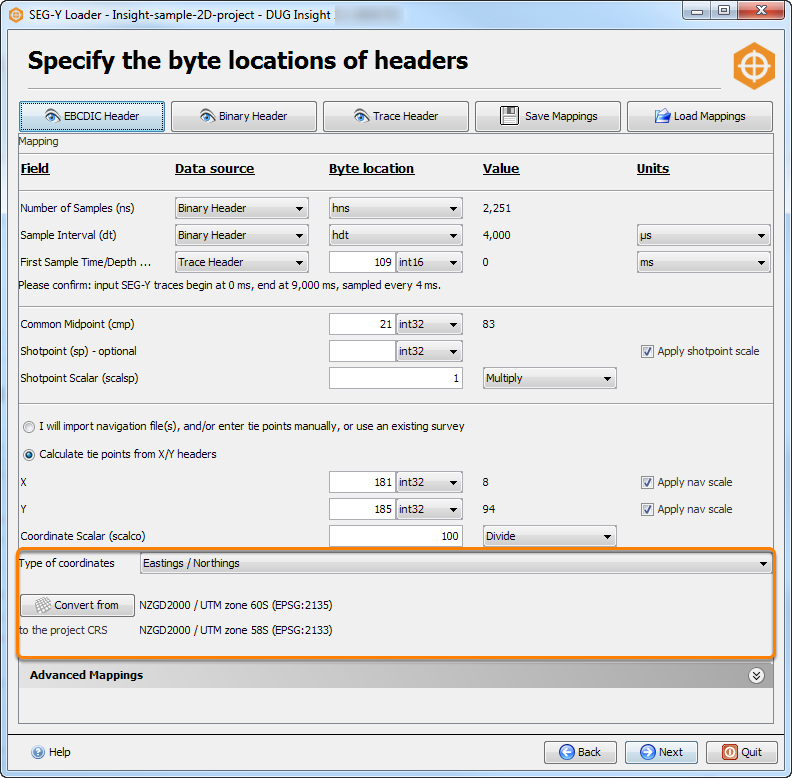This screenshot has width=792, height=778.
Task: Click Convert from CRS button
Action: tap(77, 605)
